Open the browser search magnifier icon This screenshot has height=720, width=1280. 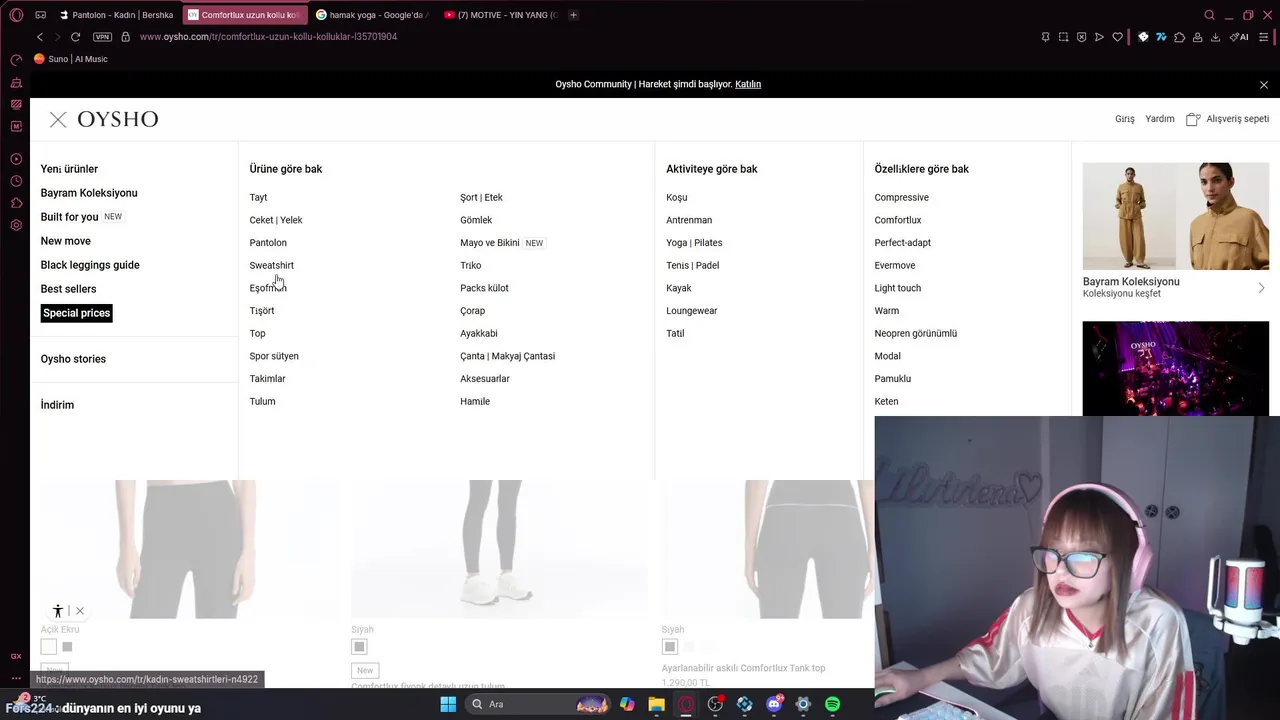pos(1209,15)
